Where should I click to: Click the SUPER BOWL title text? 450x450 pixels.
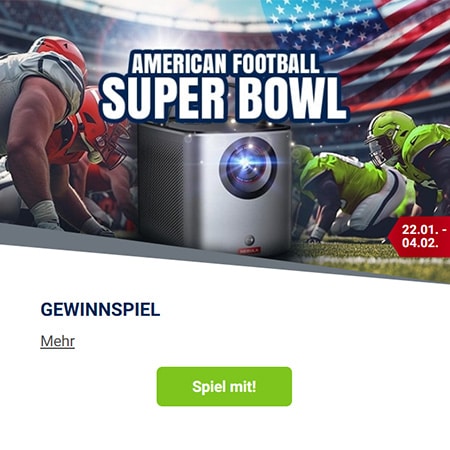point(224,99)
